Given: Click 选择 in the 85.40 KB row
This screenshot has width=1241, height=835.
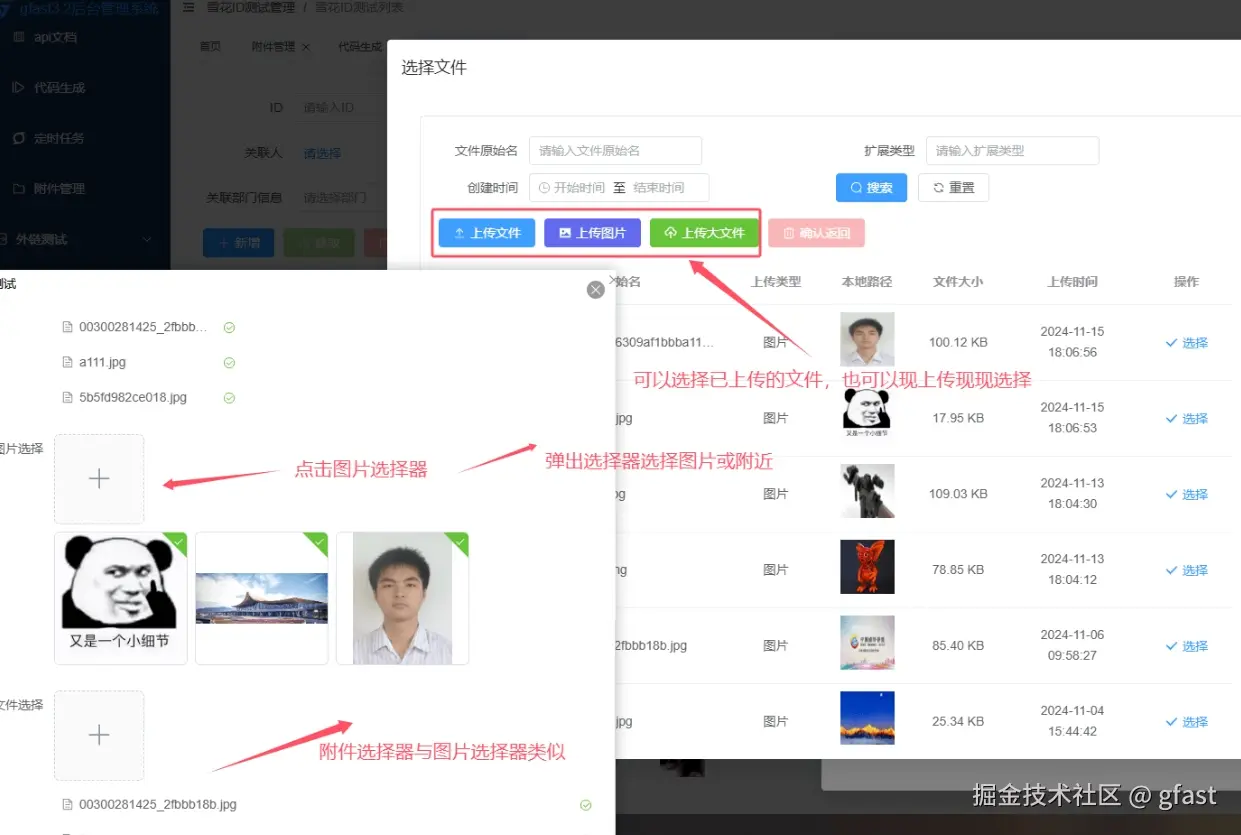Looking at the screenshot, I should [1186, 647].
